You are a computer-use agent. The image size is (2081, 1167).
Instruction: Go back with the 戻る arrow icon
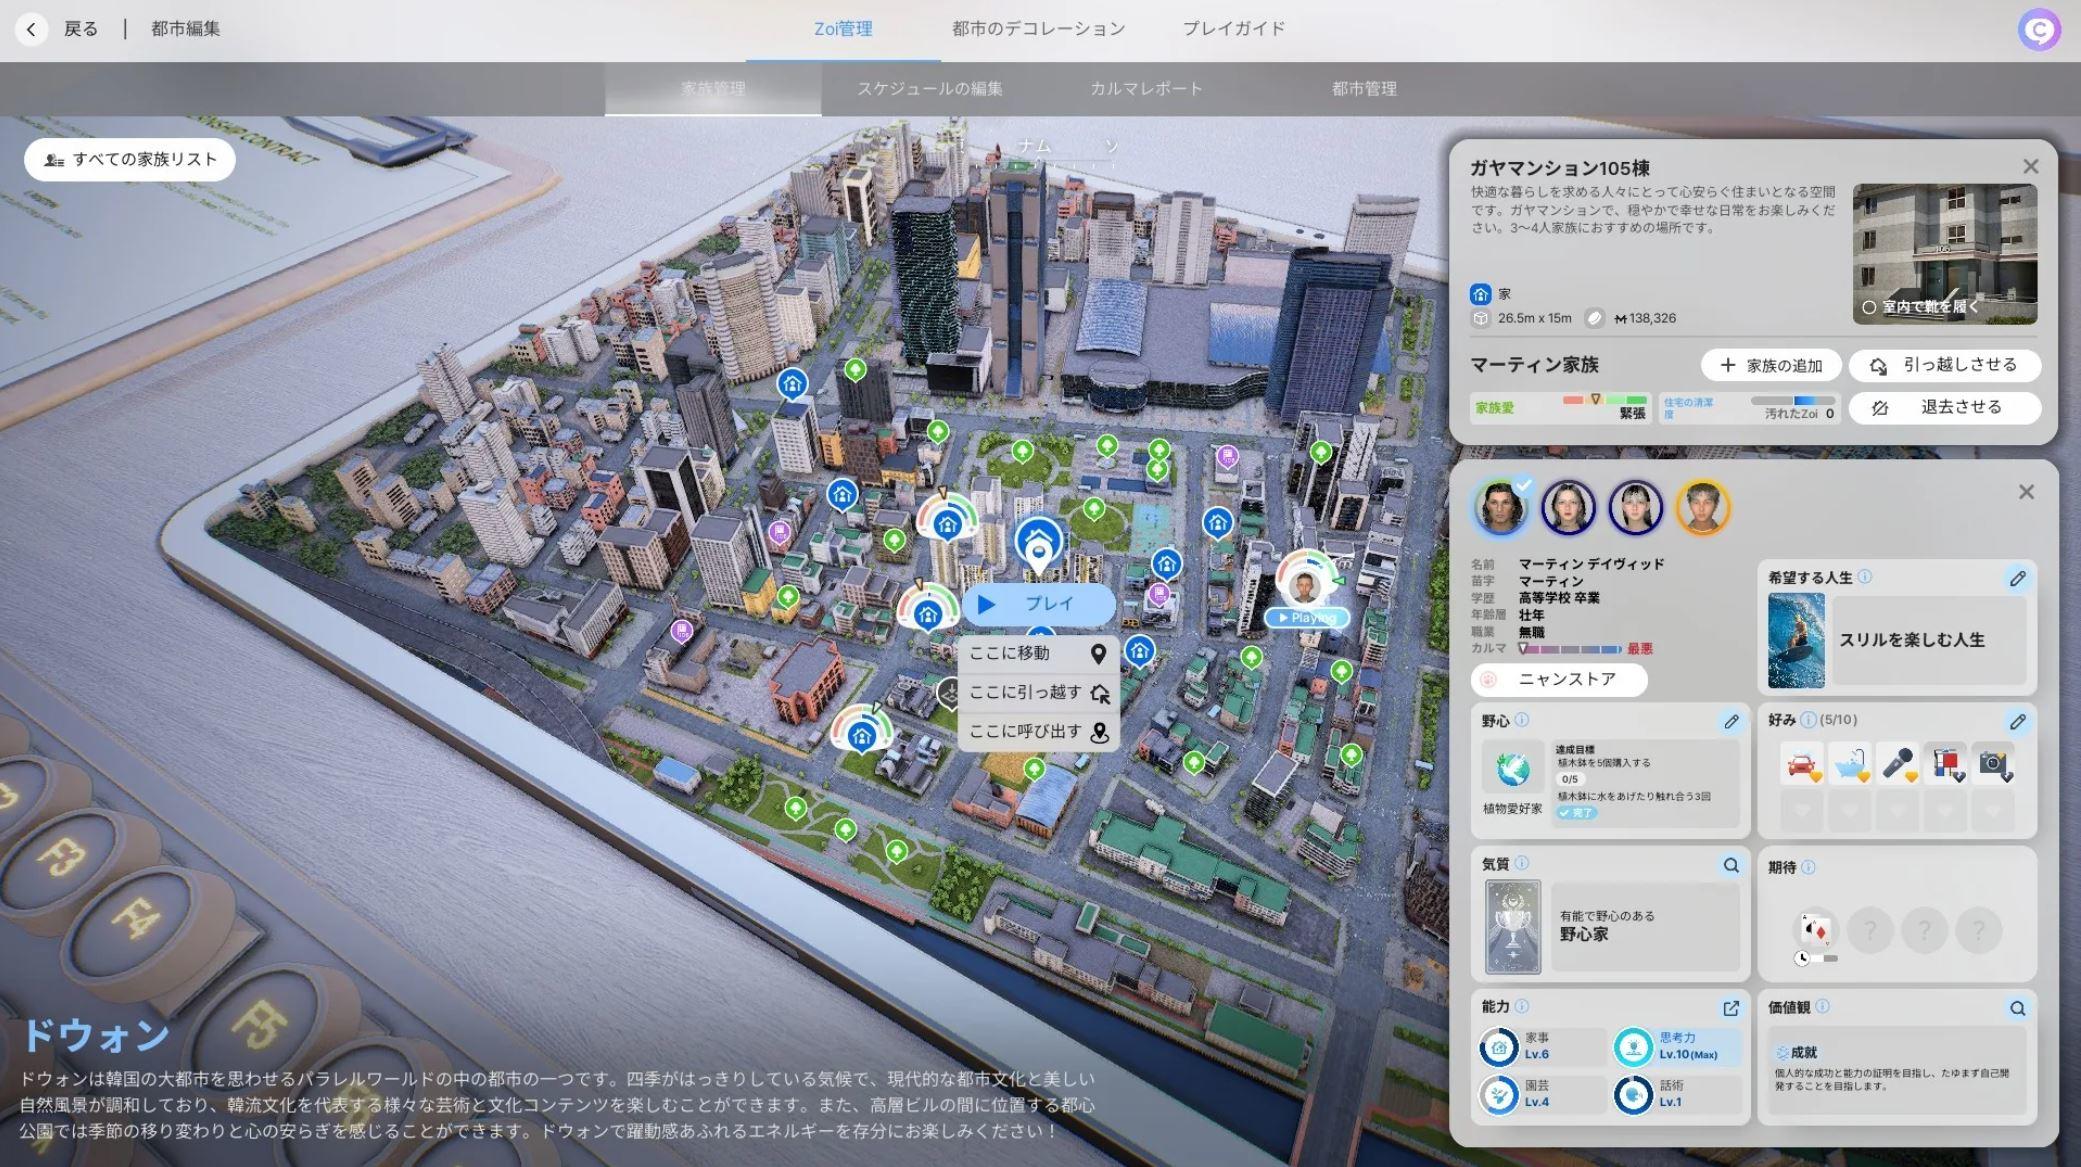pyautogui.click(x=31, y=29)
